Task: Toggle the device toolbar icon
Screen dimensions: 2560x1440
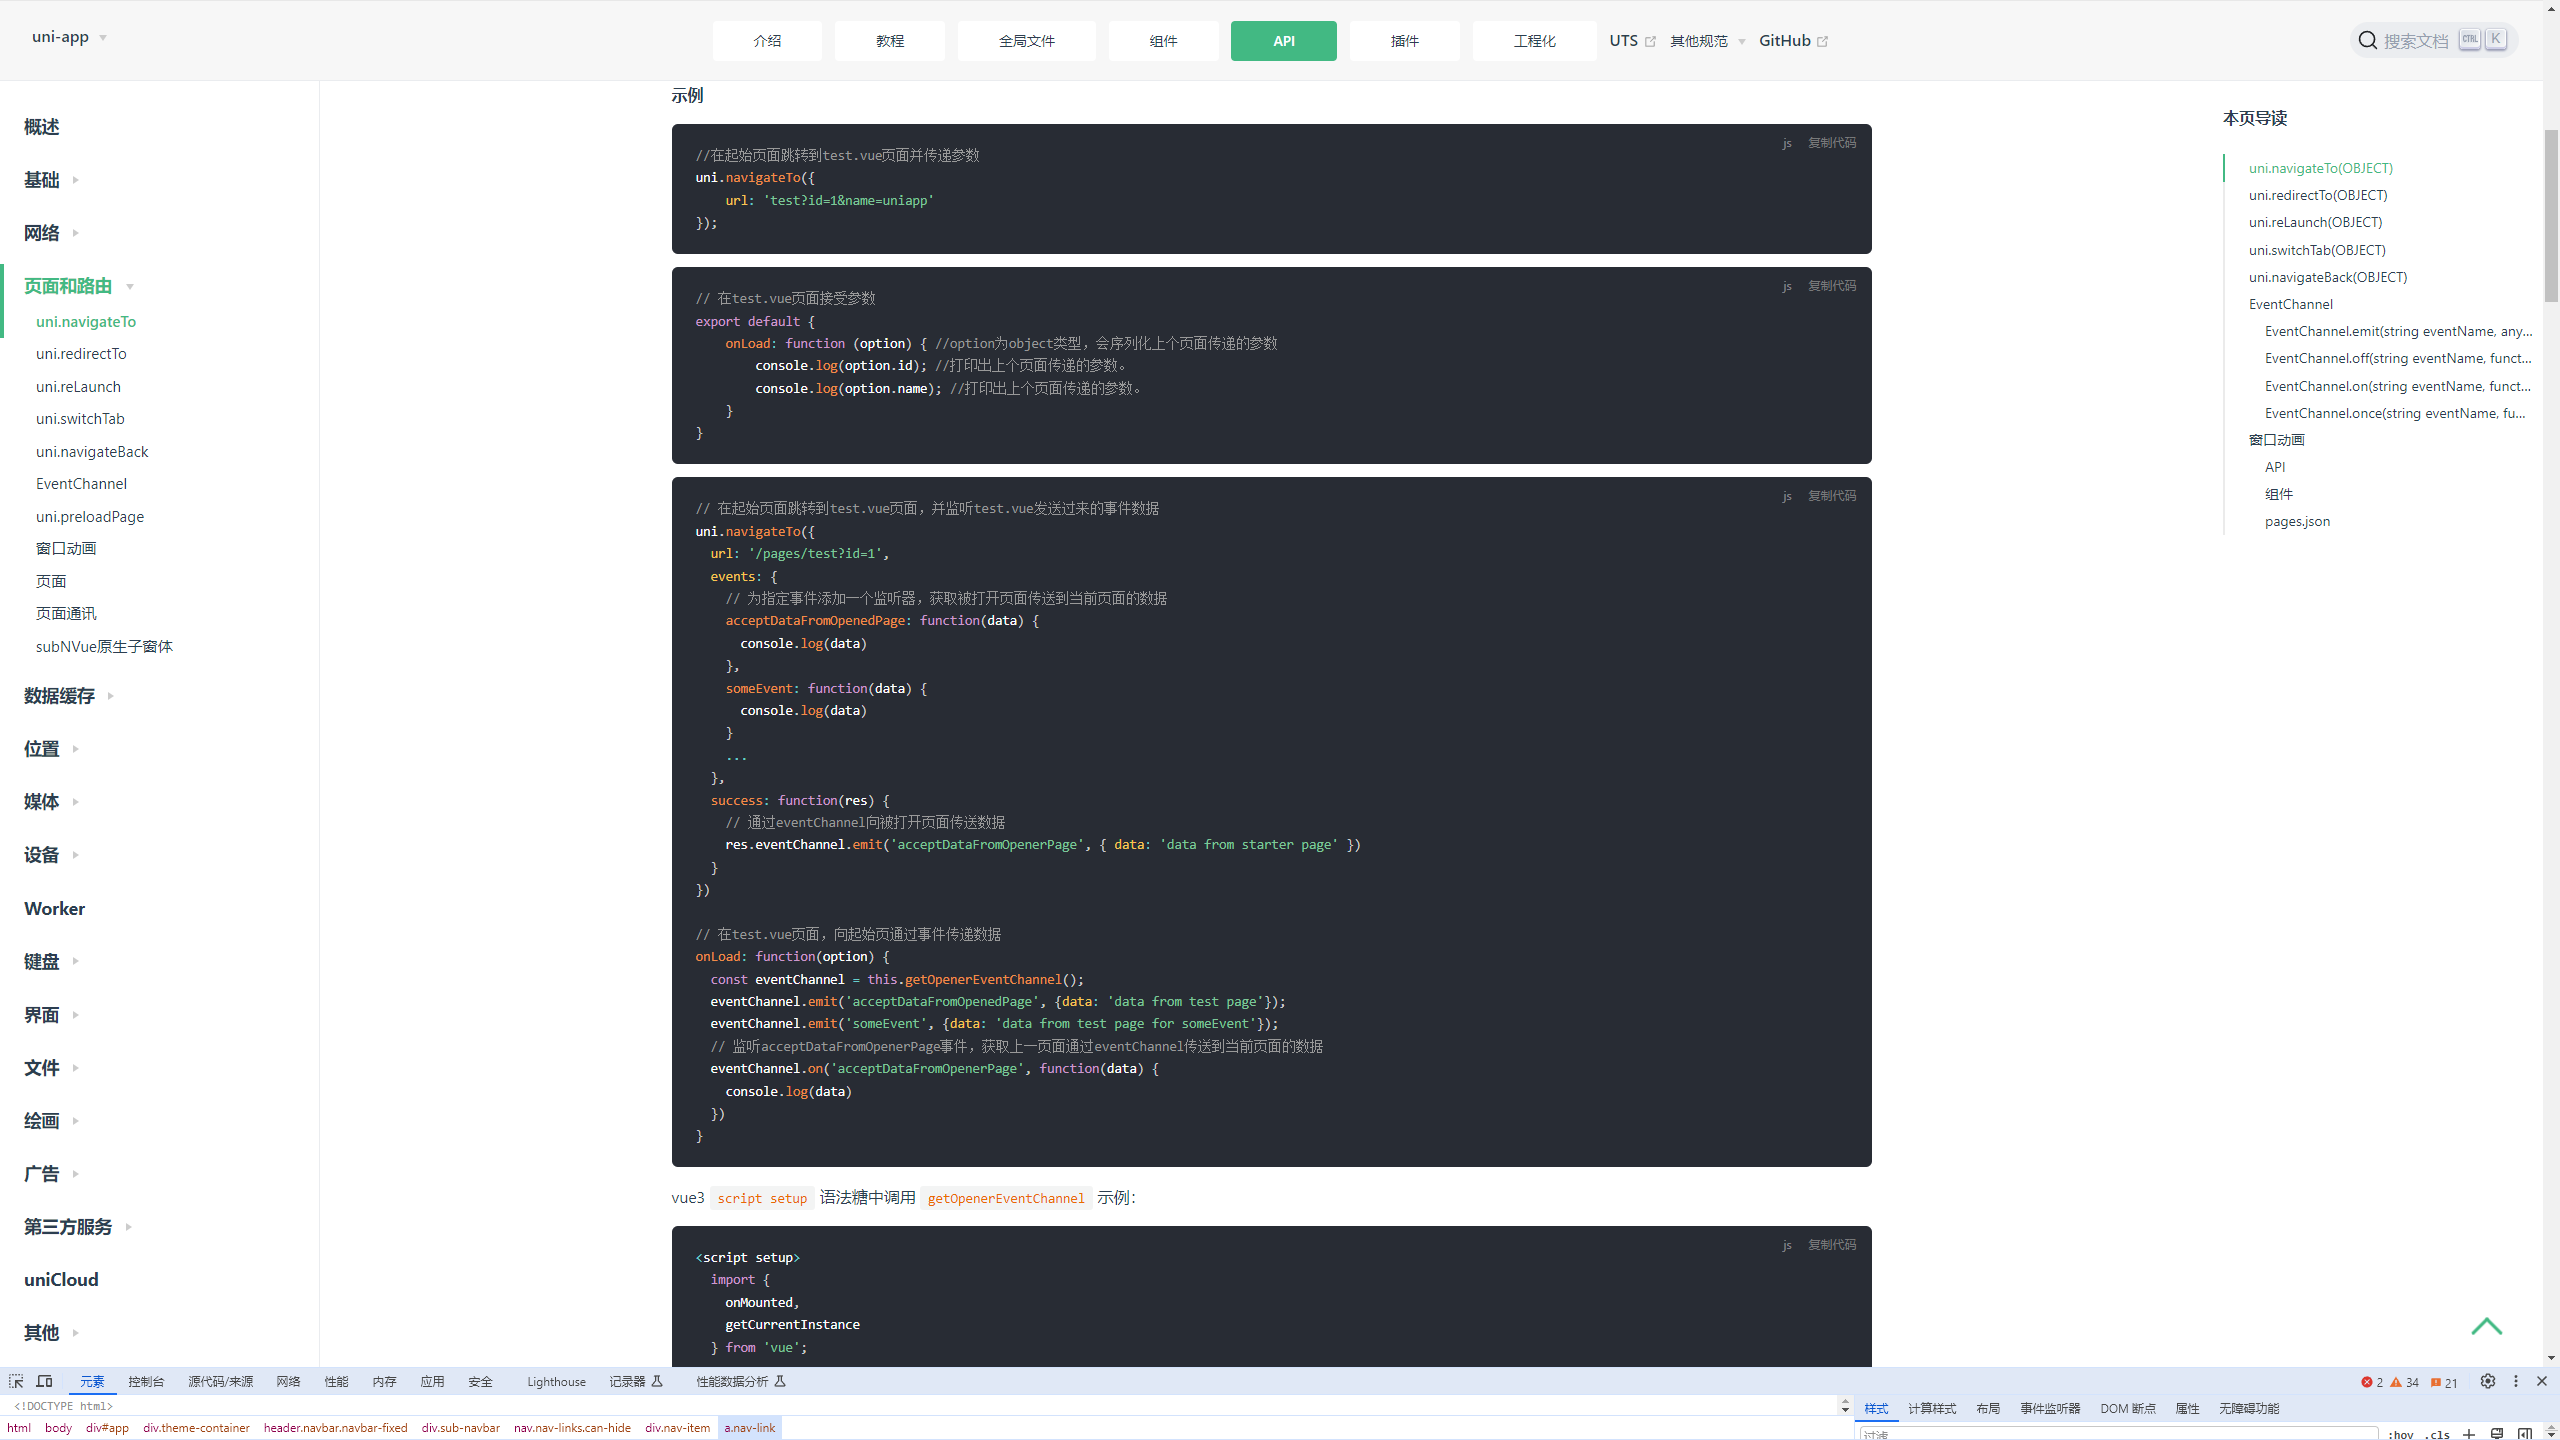Action: [x=44, y=1381]
